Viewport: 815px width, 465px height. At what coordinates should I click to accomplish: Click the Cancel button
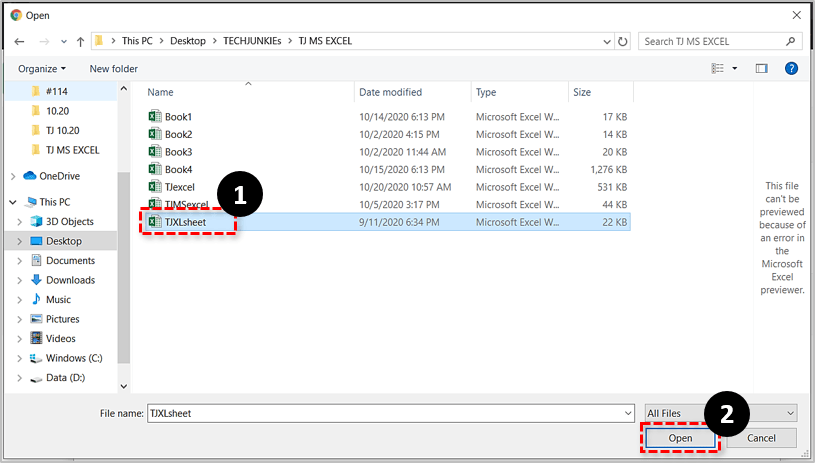(761, 438)
